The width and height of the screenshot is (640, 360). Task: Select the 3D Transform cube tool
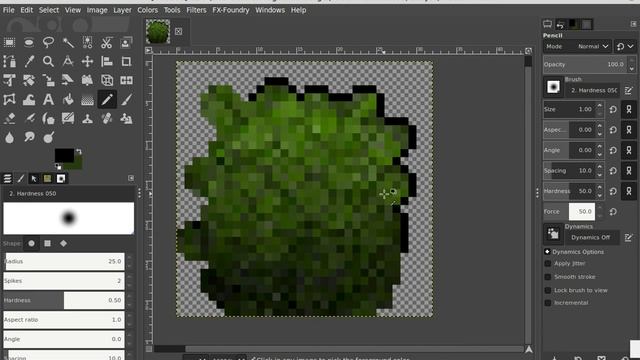[107, 80]
